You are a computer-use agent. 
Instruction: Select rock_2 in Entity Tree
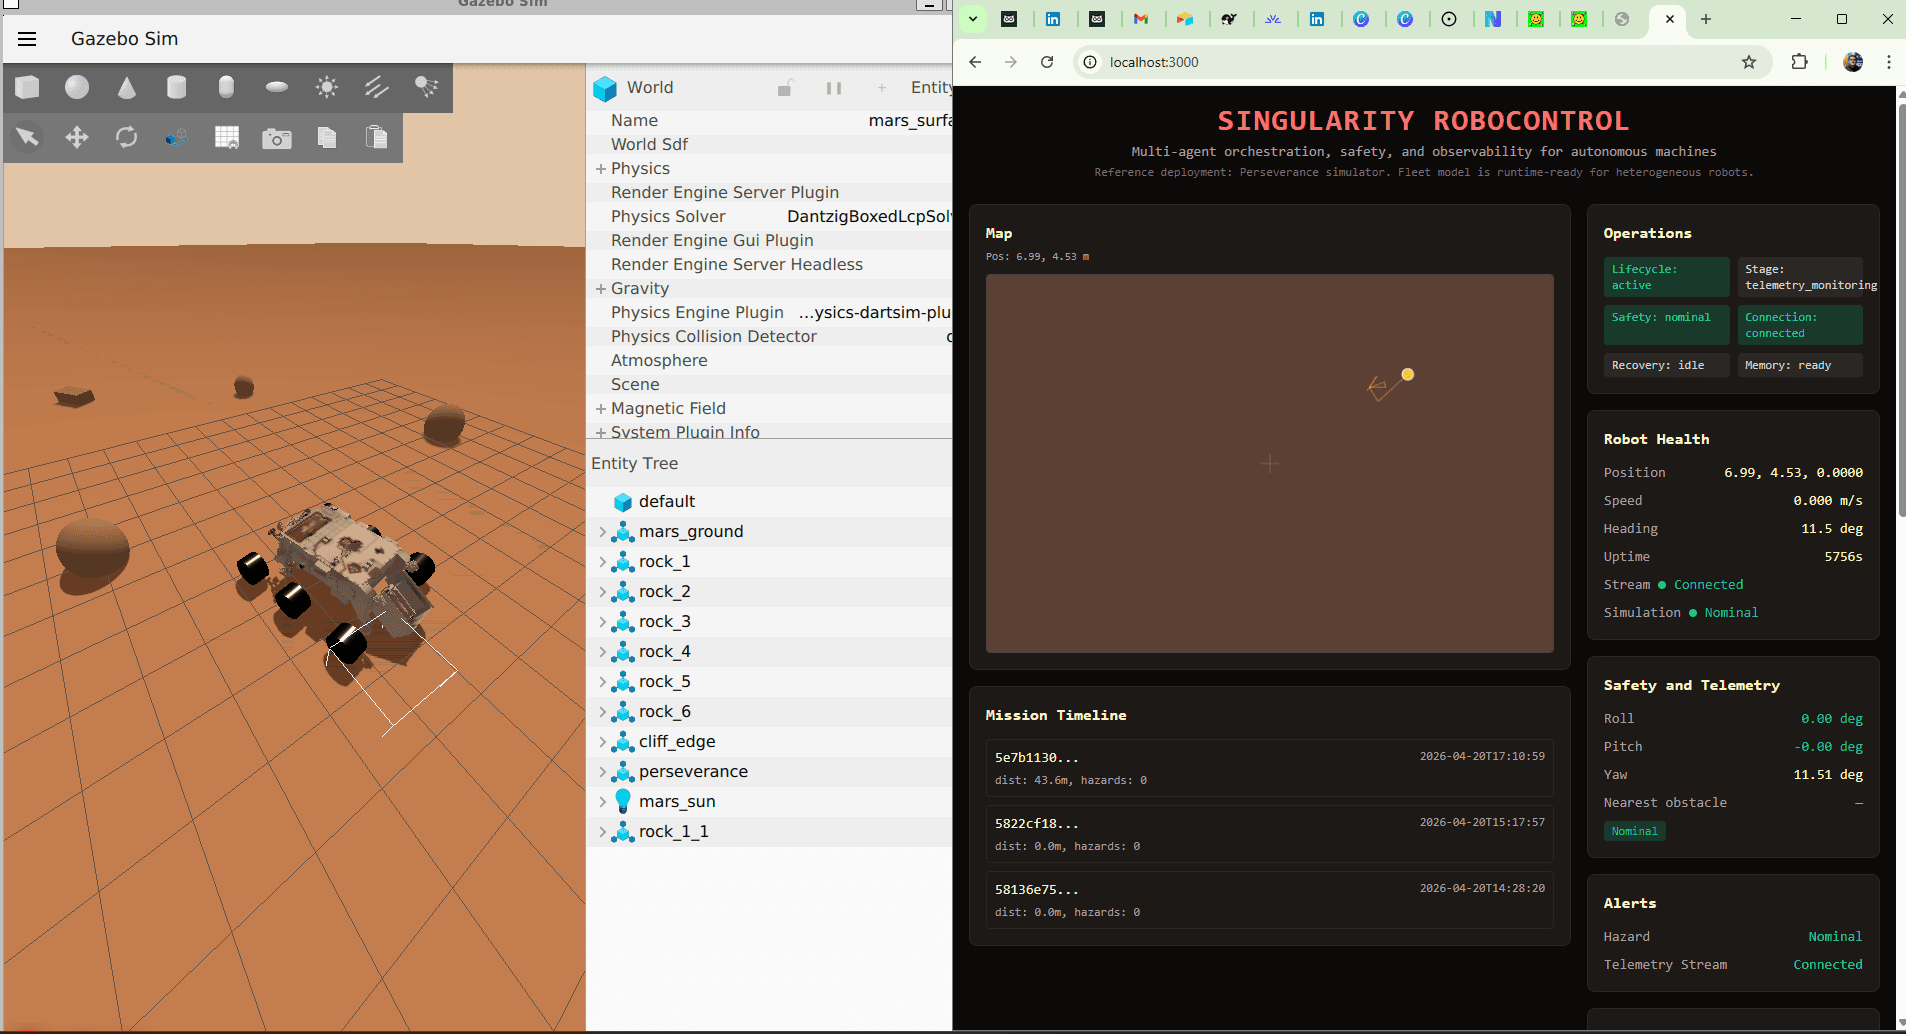pos(768,592)
